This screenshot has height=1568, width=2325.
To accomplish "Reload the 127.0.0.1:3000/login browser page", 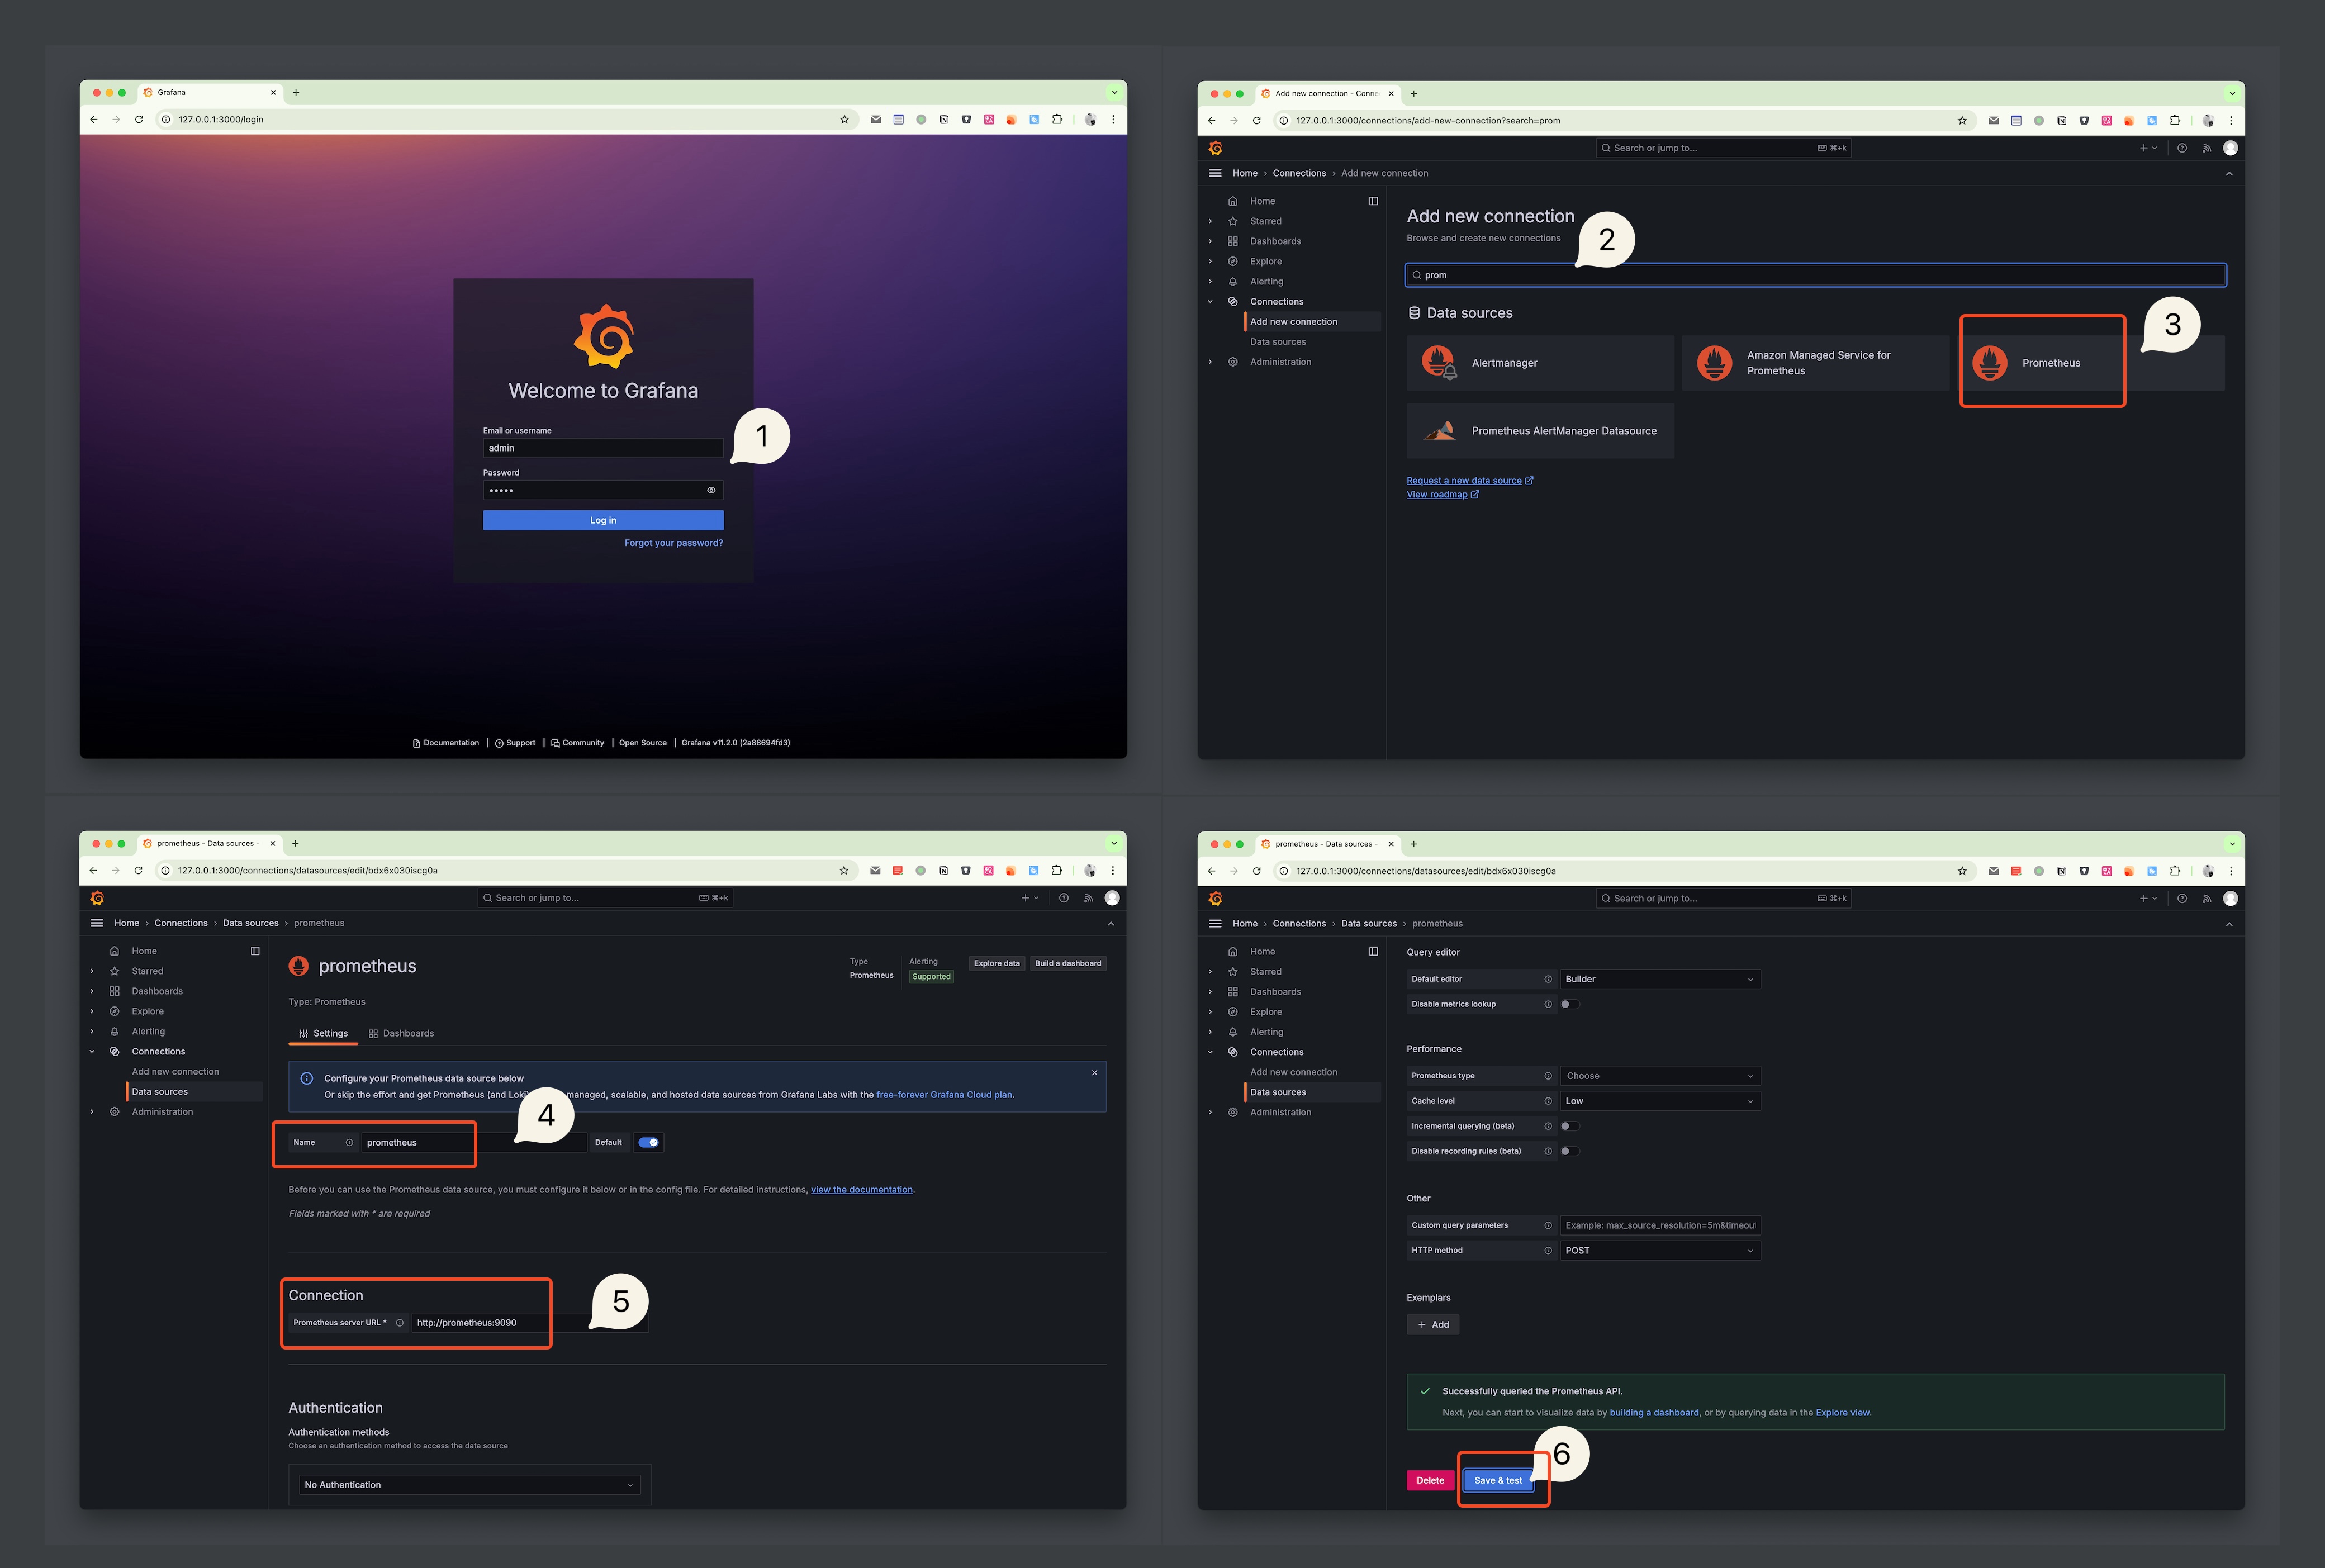I will (139, 119).
